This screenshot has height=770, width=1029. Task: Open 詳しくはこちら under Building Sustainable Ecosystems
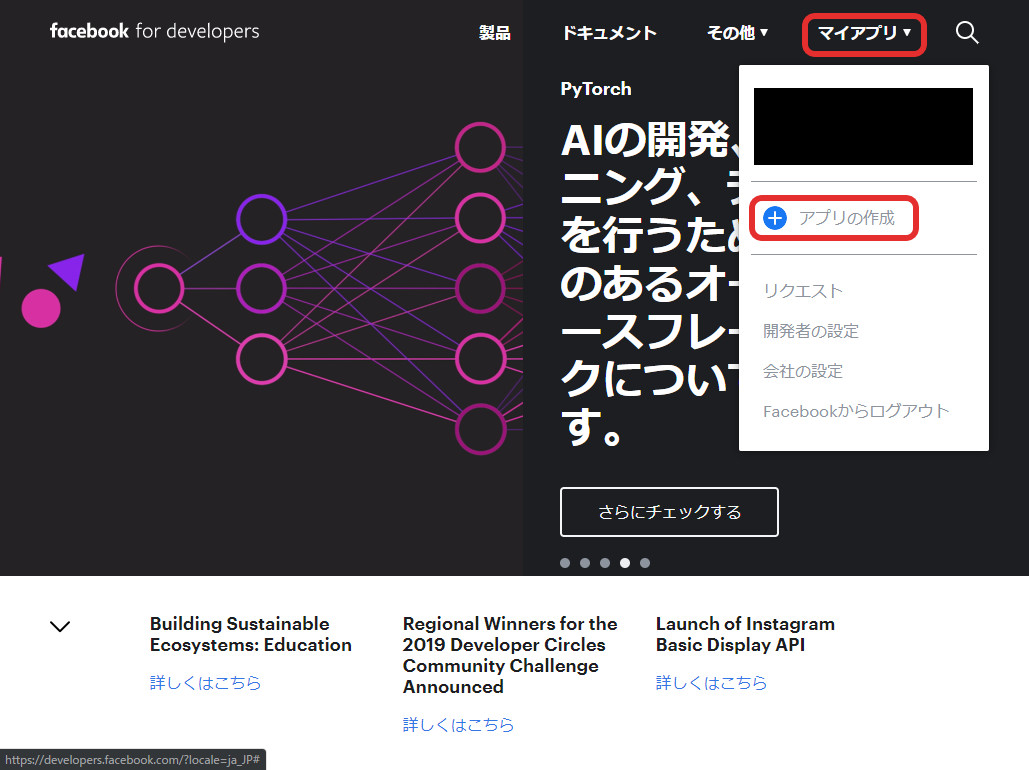click(206, 683)
